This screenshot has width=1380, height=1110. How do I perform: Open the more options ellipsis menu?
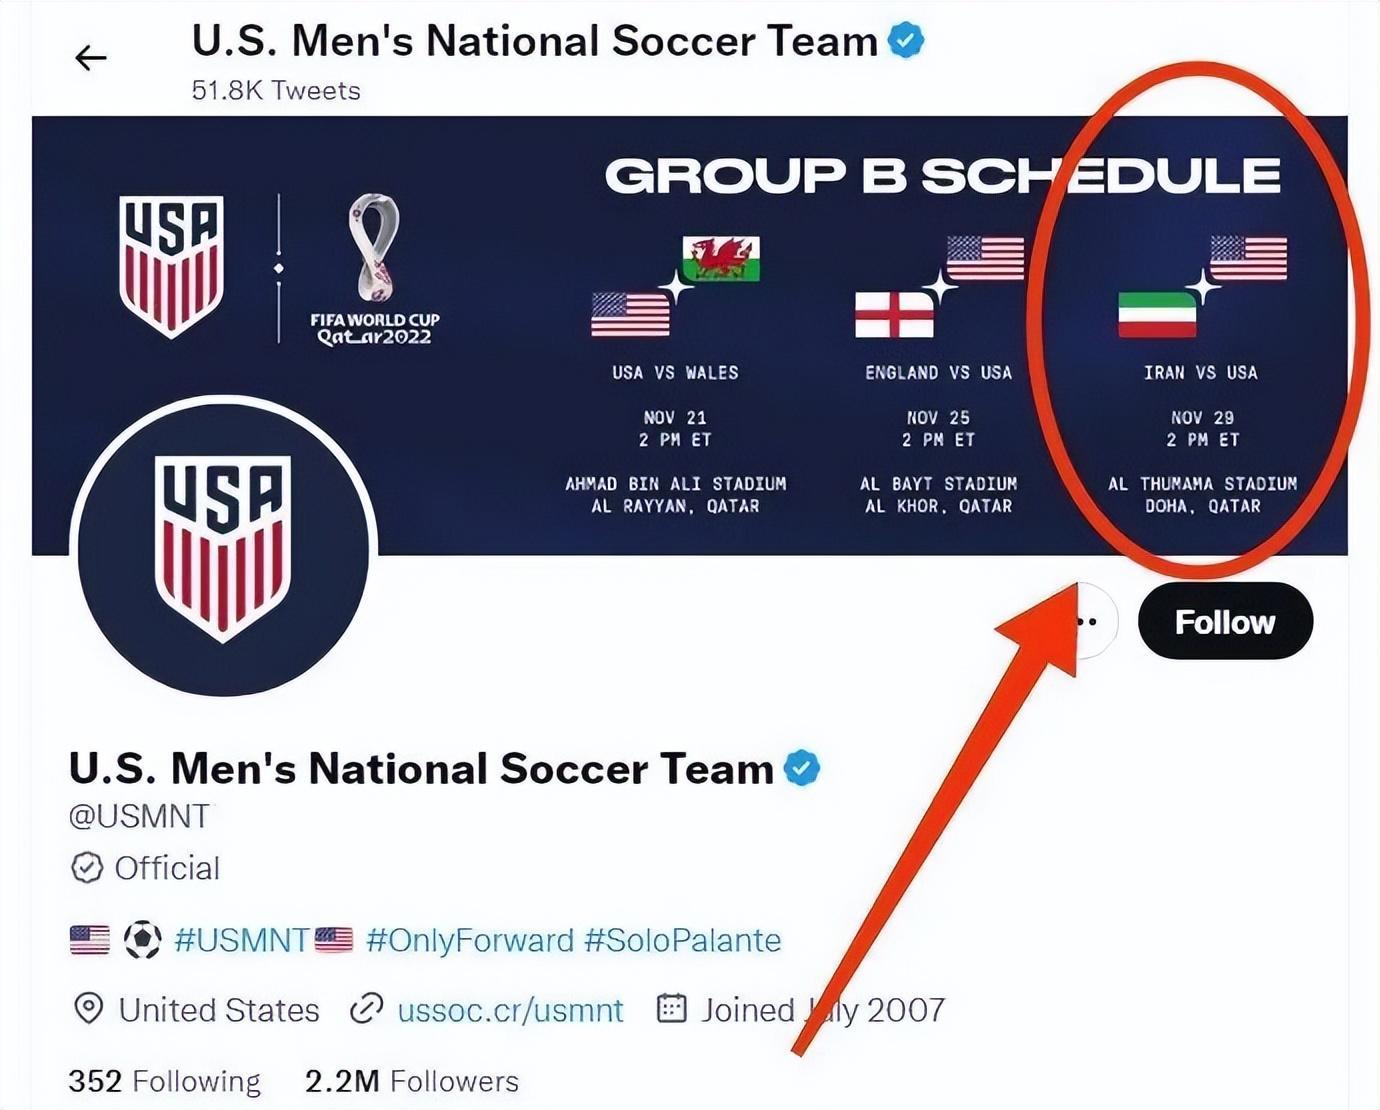click(x=1088, y=622)
